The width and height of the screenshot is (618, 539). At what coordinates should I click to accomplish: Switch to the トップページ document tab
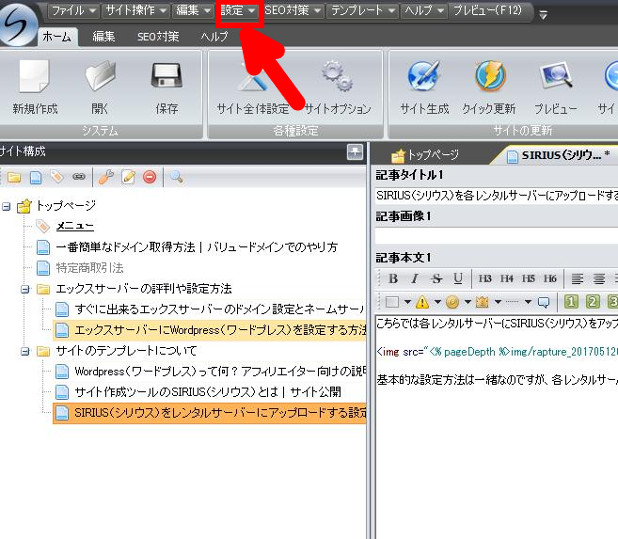click(426, 155)
